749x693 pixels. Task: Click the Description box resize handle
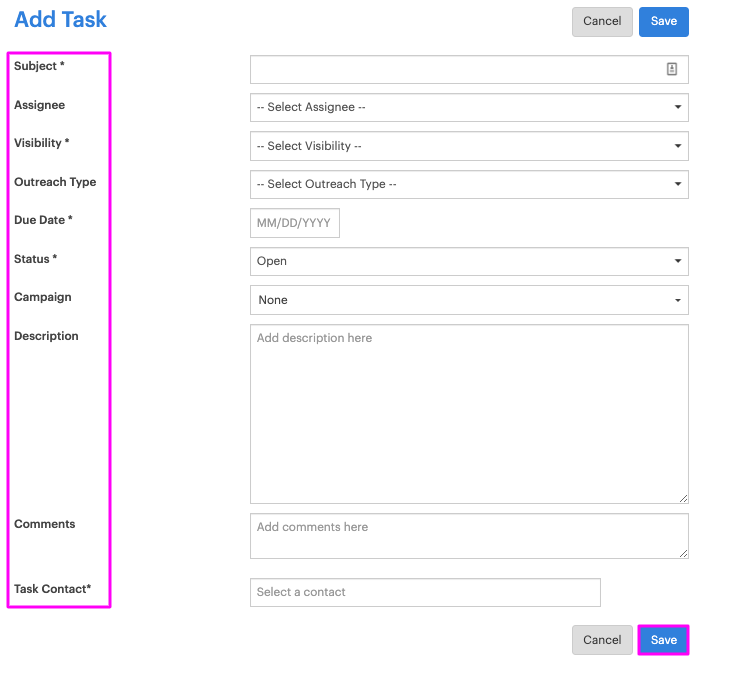683,497
